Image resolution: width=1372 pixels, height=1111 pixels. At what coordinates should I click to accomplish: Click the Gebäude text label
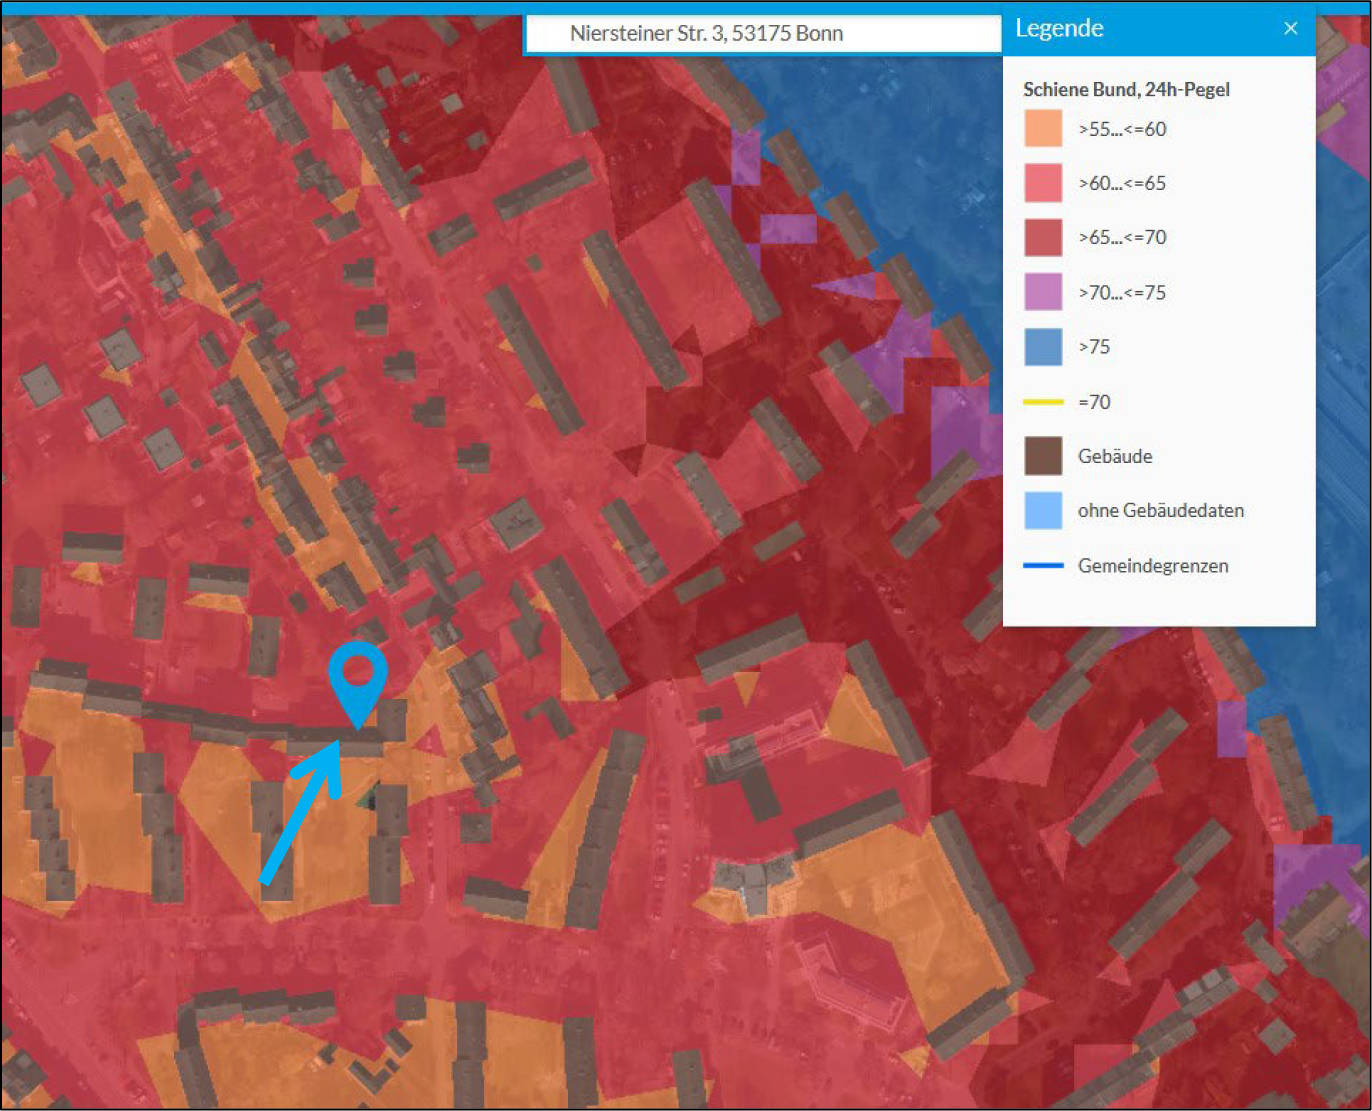click(x=1114, y=456)
